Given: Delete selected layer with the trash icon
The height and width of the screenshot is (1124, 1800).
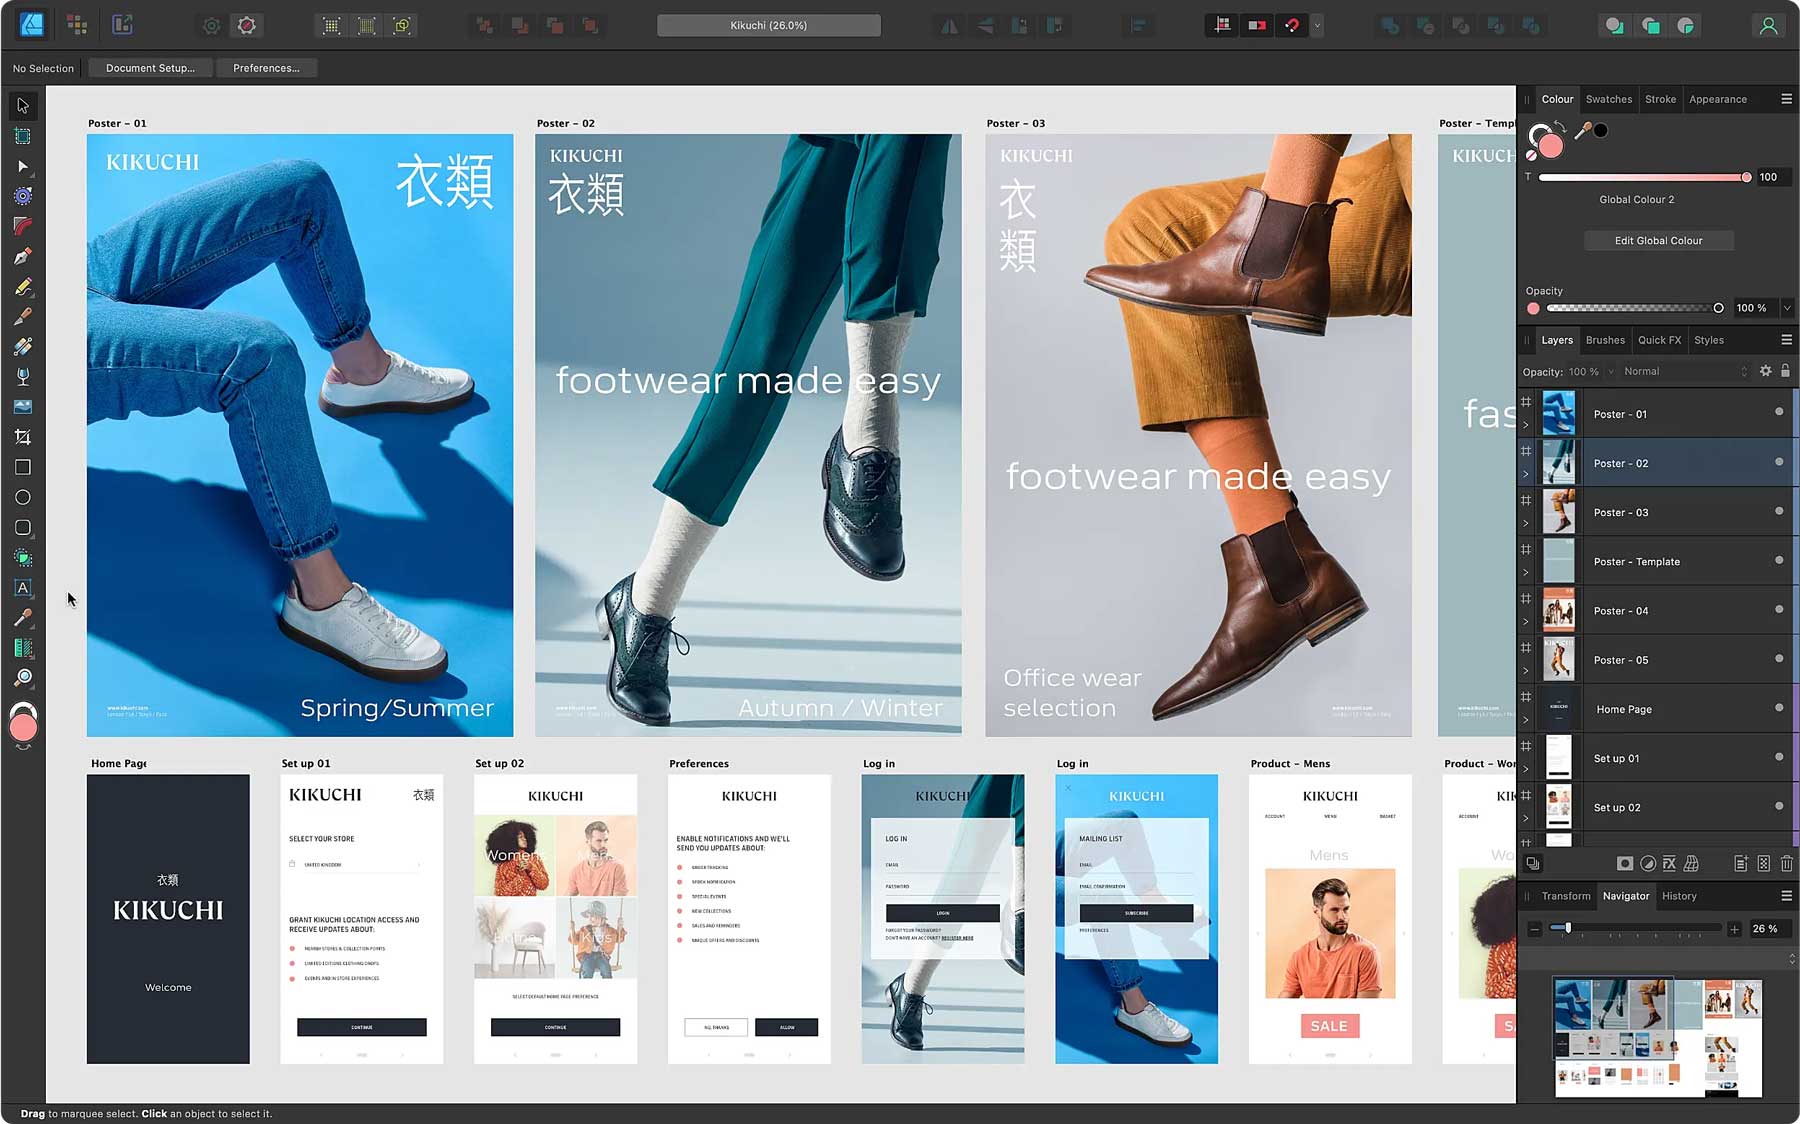Looking at the screenshot, I should [1787, 863].
